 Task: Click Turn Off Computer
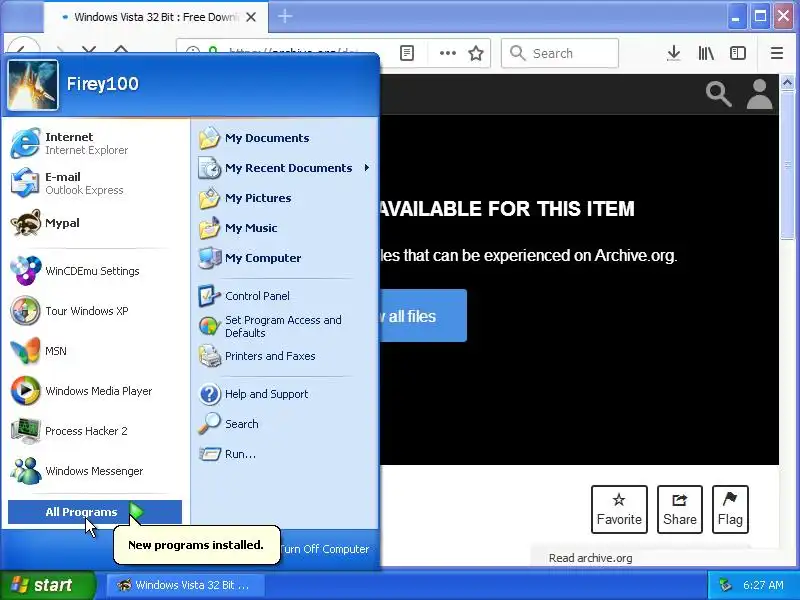[324, 549]
